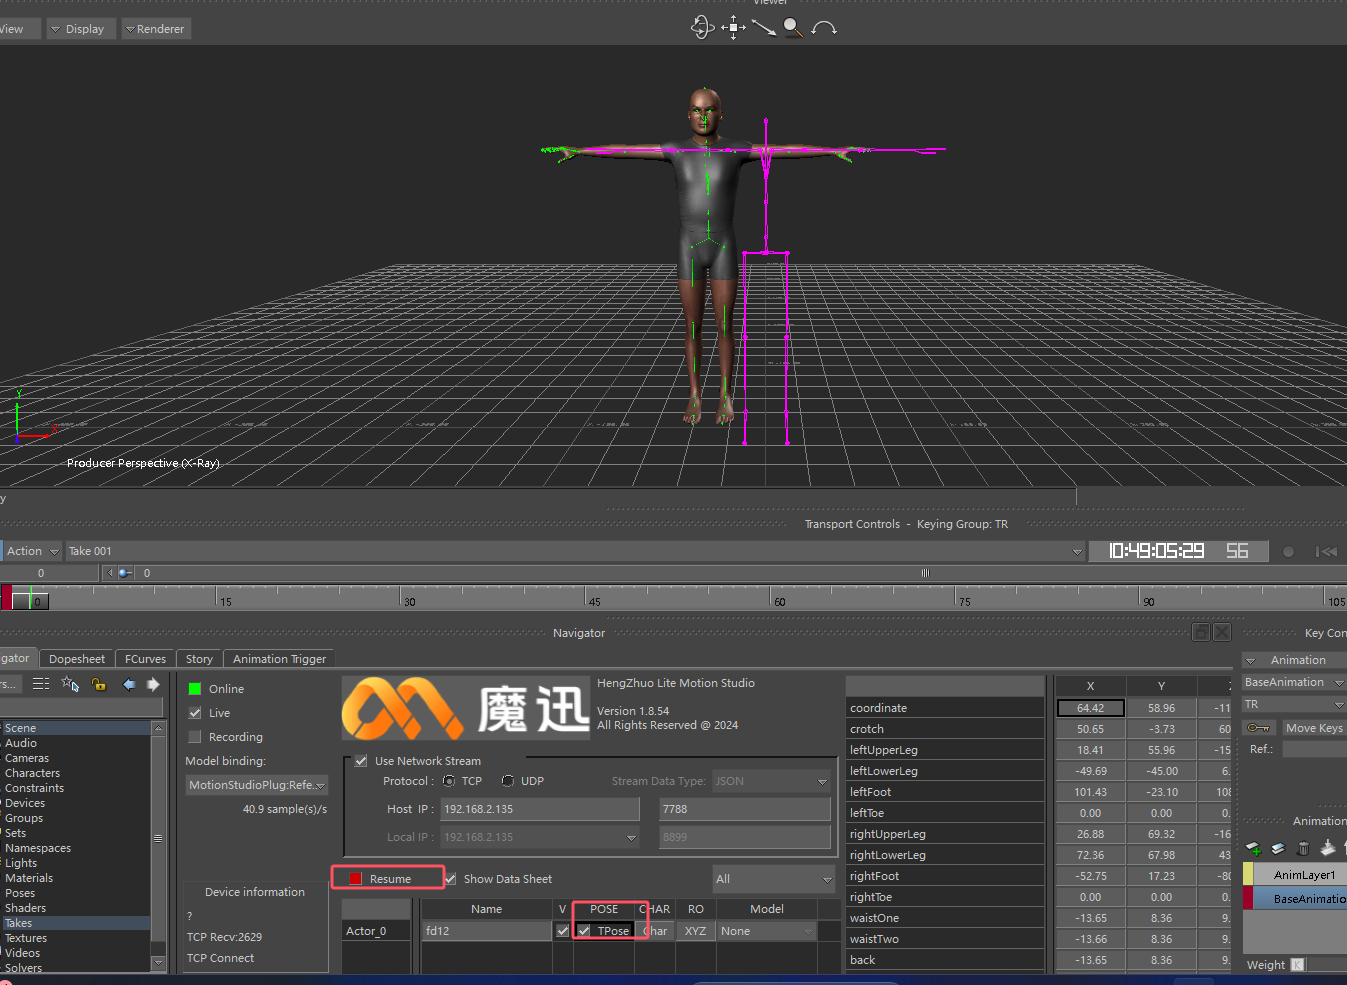The width and height of the screenshot is (1347, 985).
Task: Open the BaseAnimation layer dropdown
Action: (x=1293, y=682)
